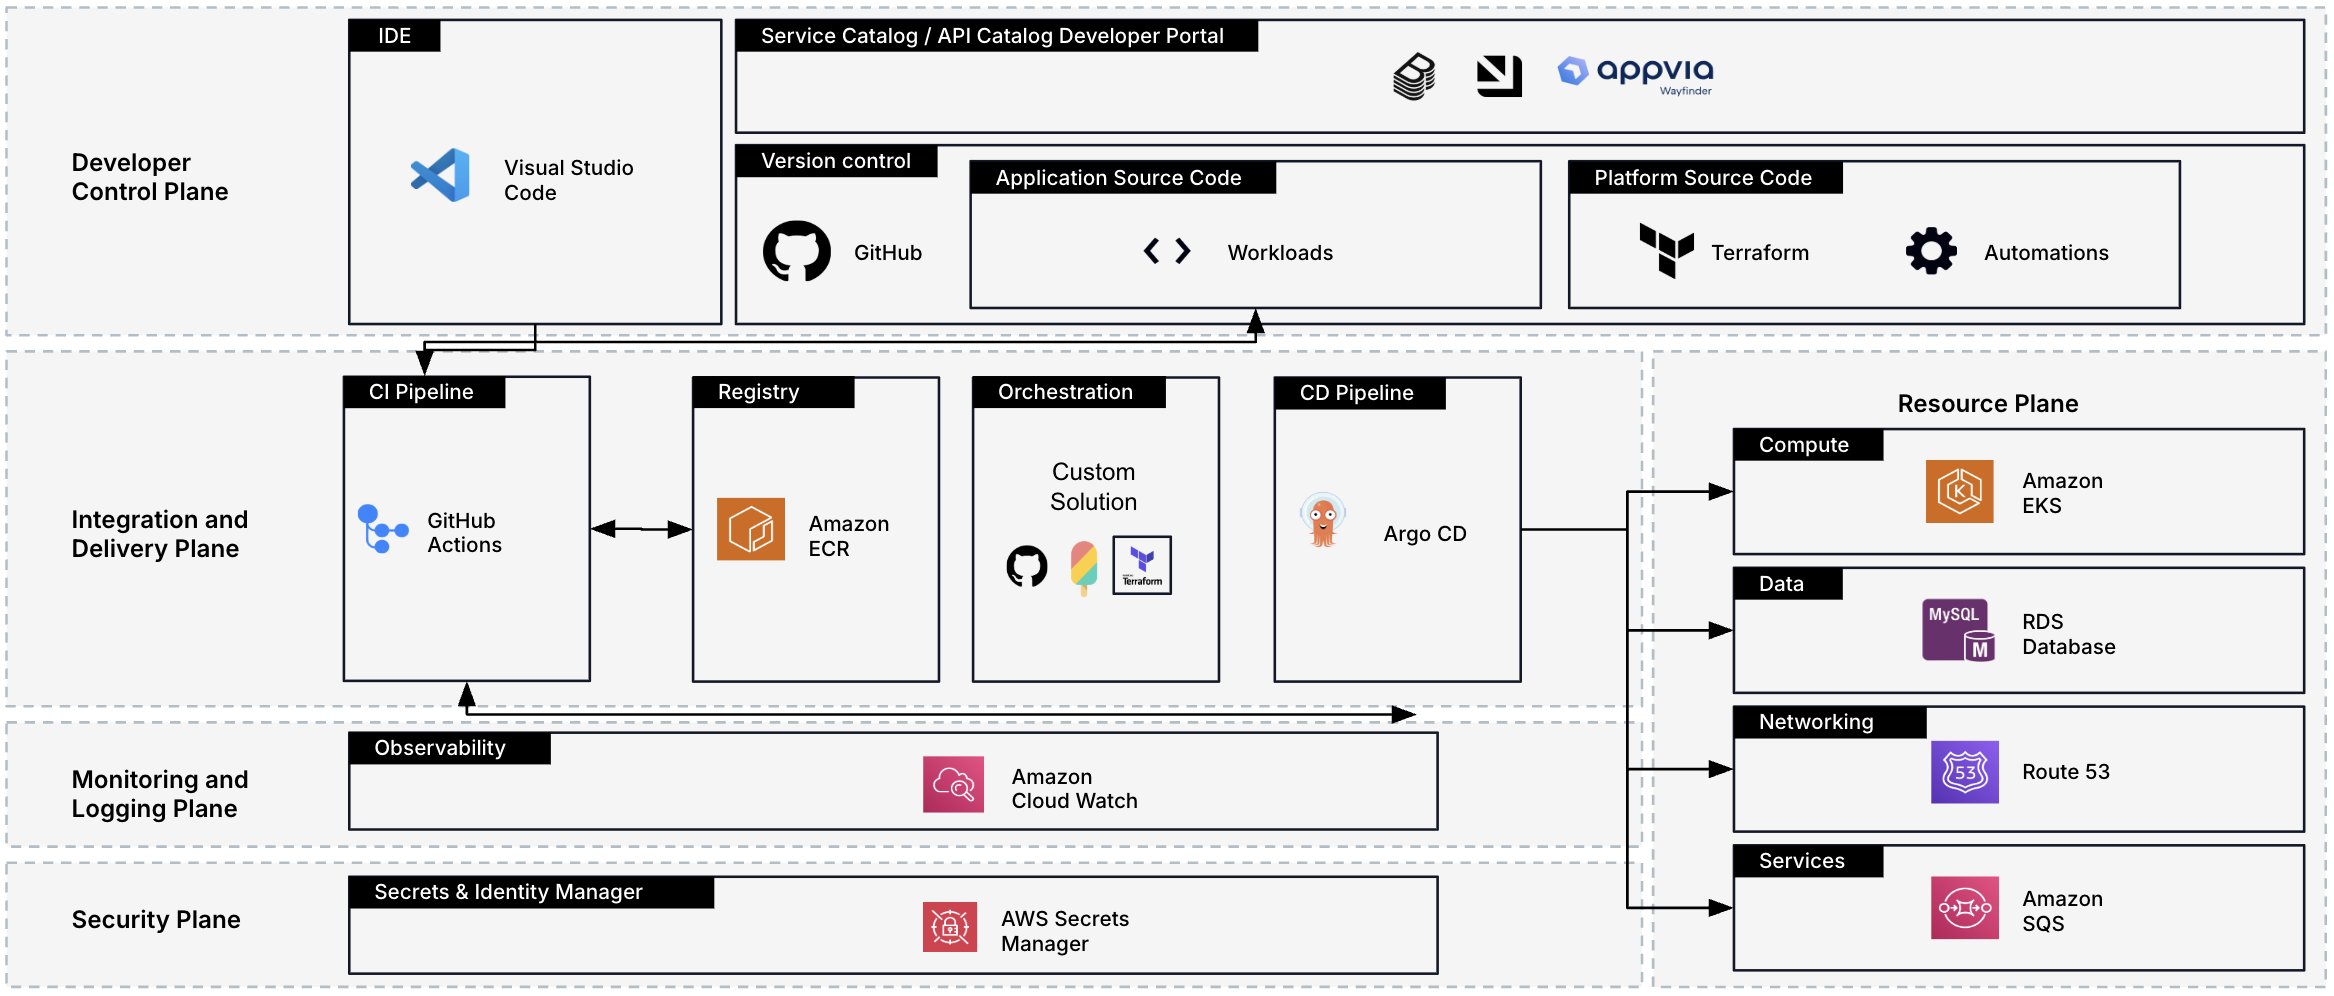Click the Amazon ECR orange icon
Viewport: 2334px width, 996px height.
750,529
